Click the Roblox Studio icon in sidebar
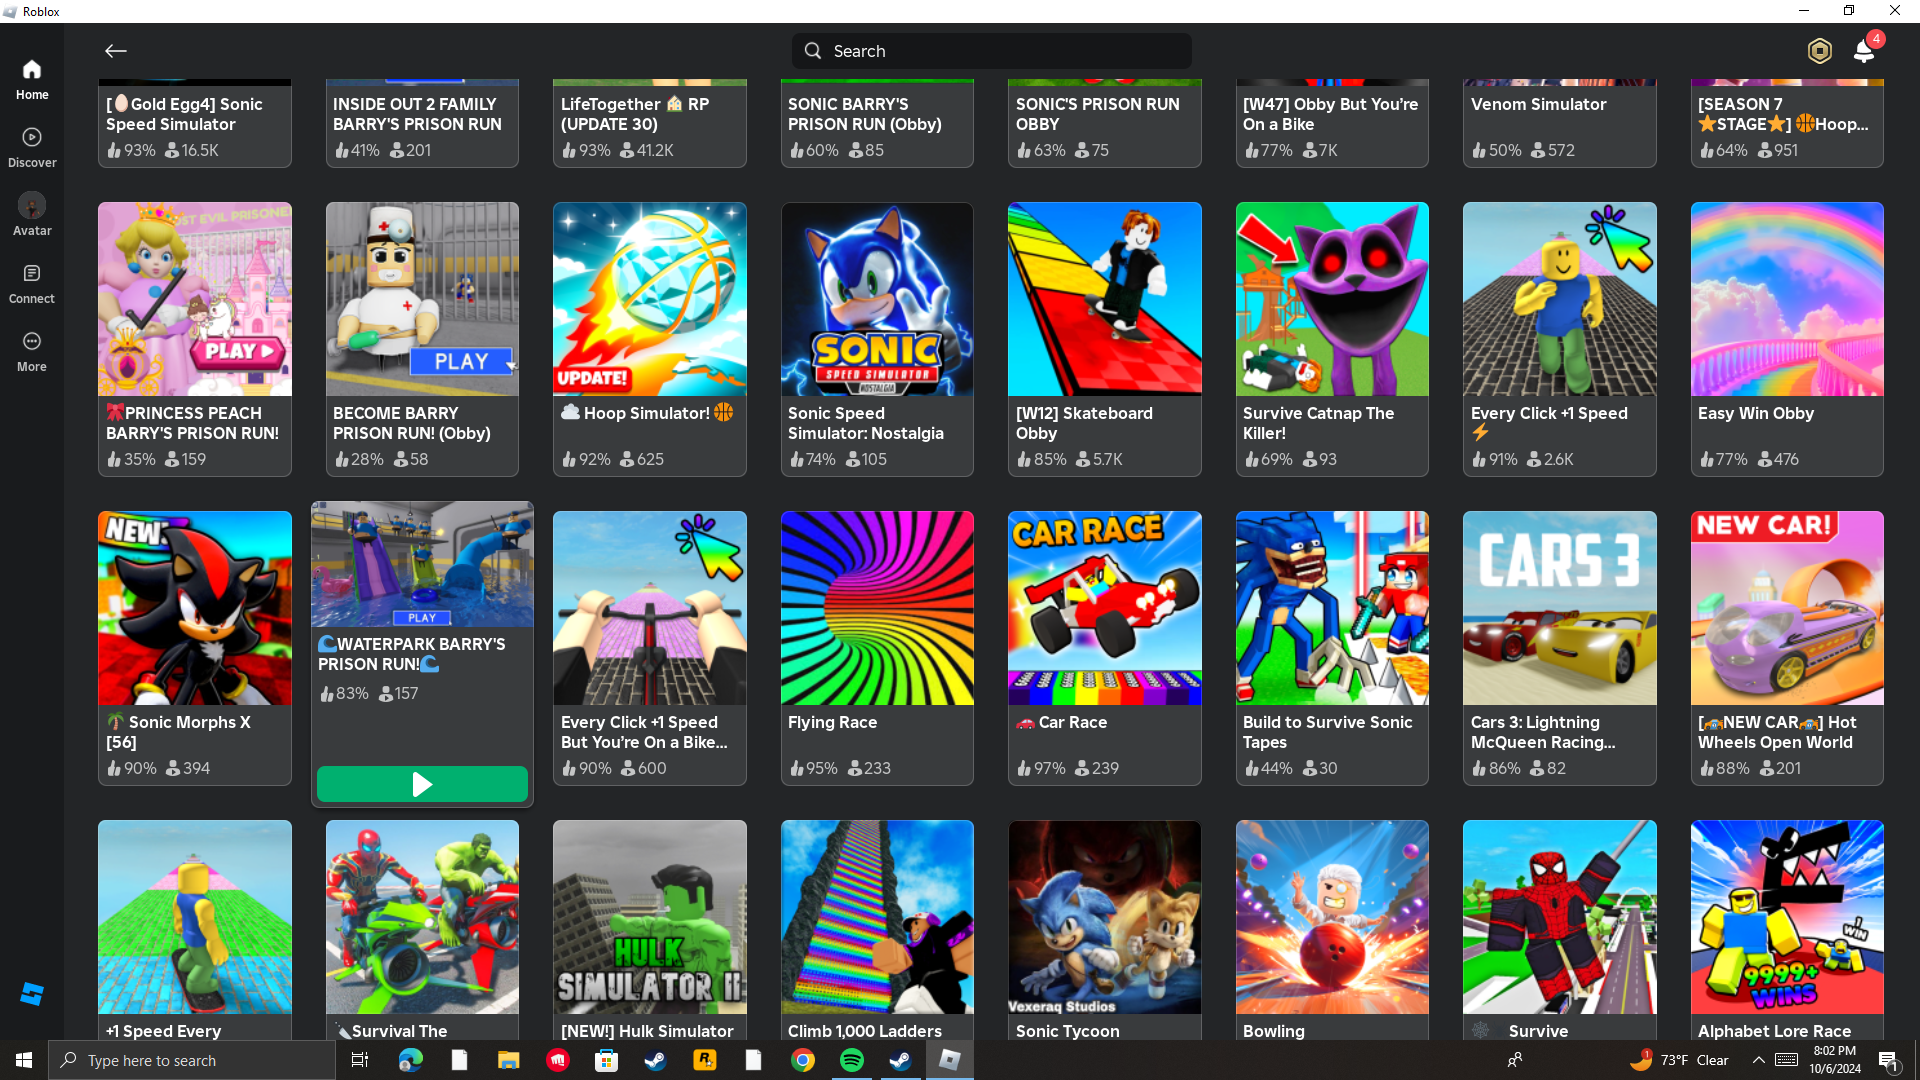The width and height of the screenshot is (1920, 1080). [32, 993]
